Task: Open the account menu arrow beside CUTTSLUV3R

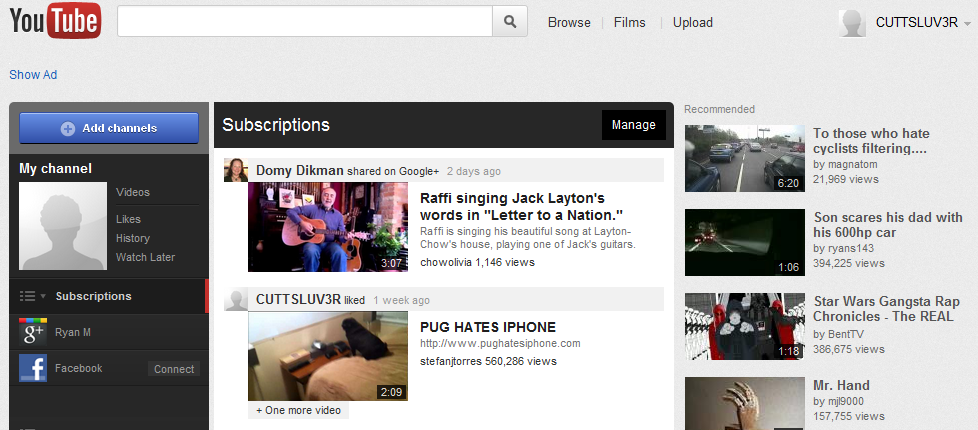Action: pyautogui.click(x=967, y=24)
